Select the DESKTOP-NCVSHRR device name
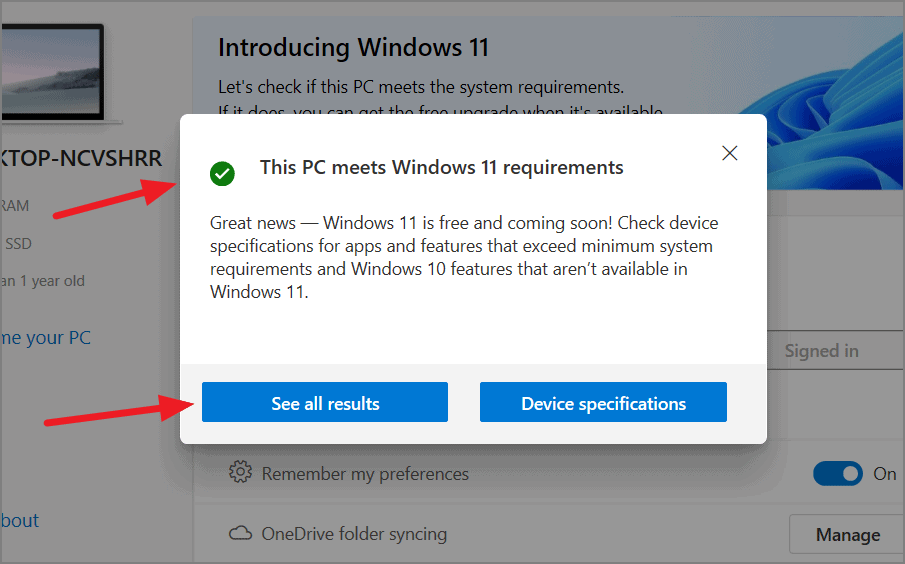 pos(81,158)
